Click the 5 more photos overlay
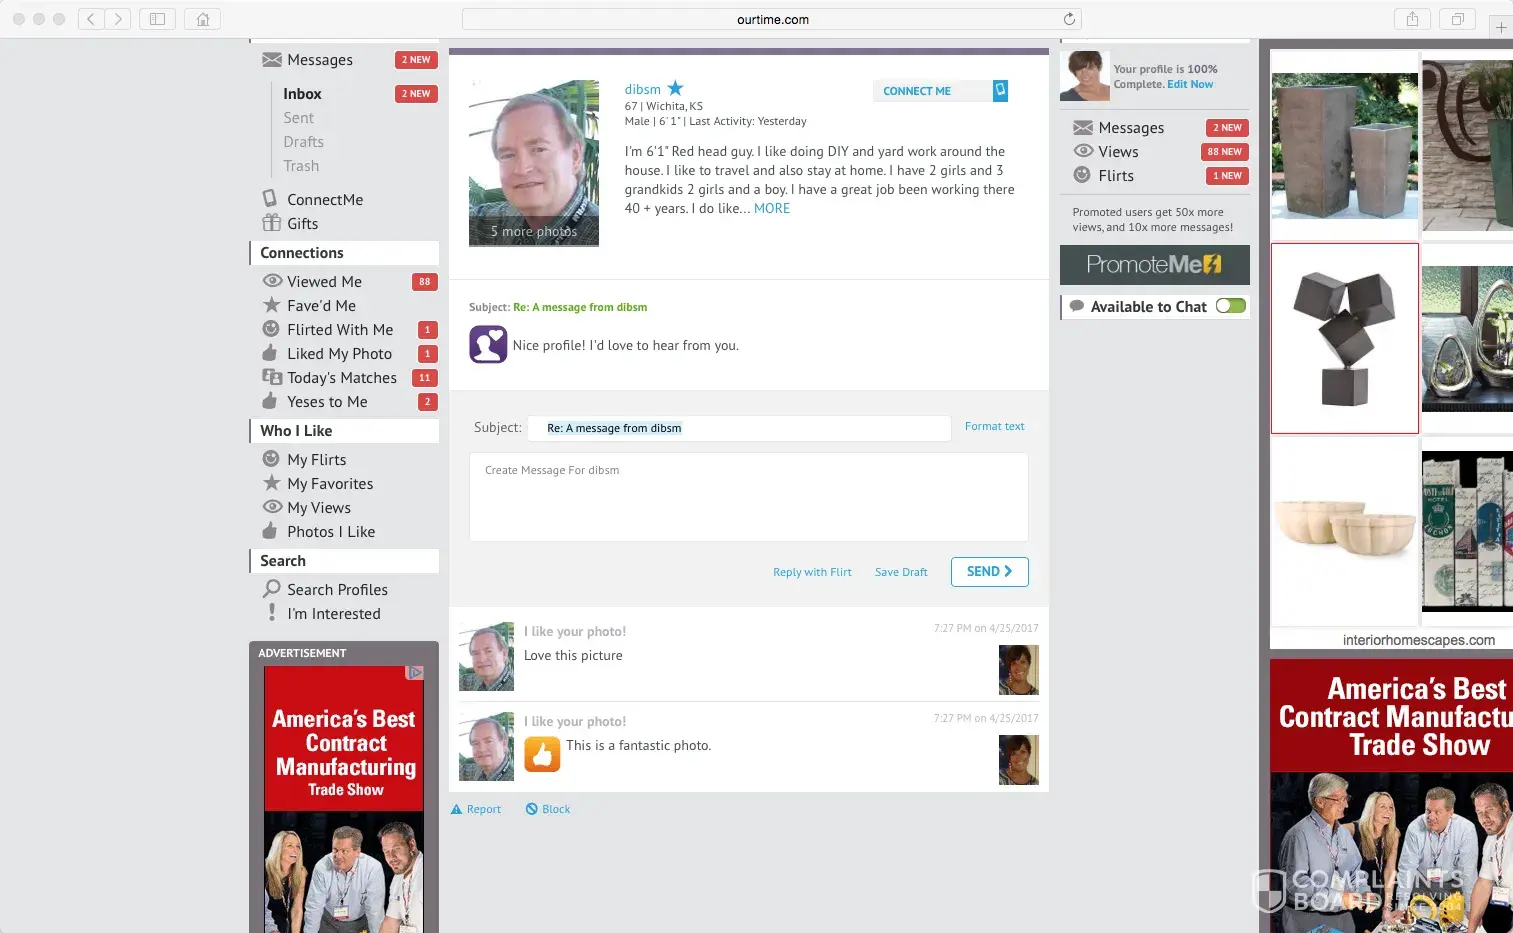This screenshot has width=1513, height=933. pos(534,231)
